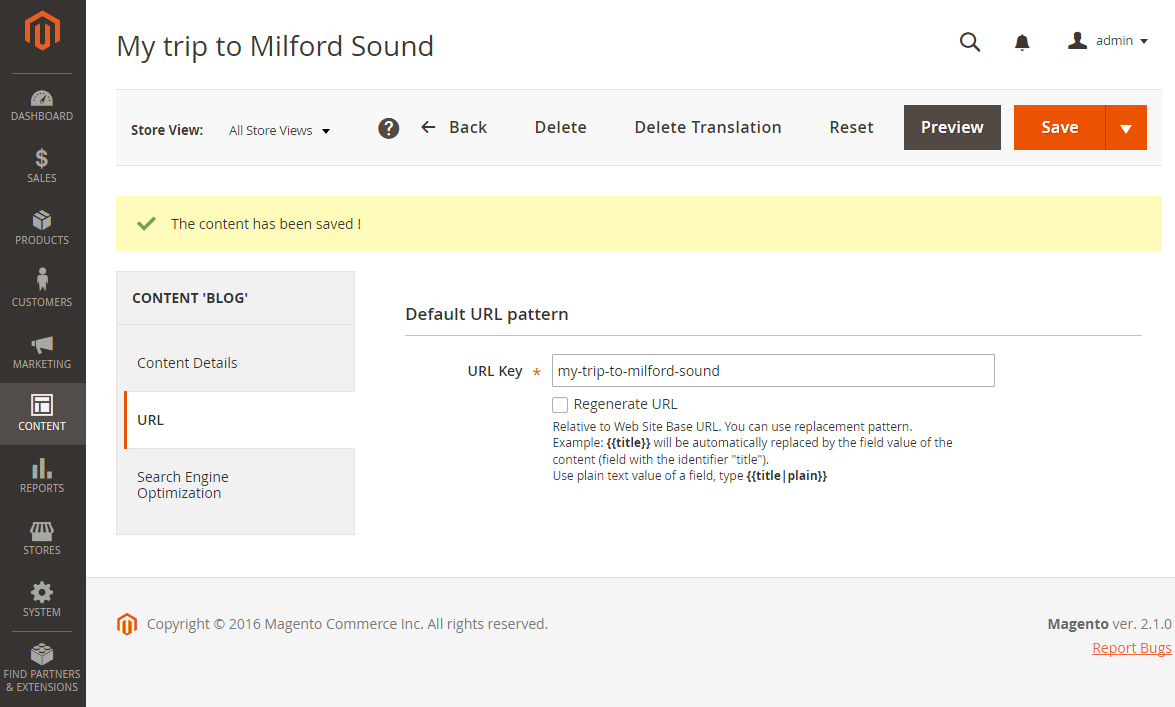Click the page title My trip to Milford Sound
The height and width of the screenshot is (707, 1175).
tap(275, 46)
